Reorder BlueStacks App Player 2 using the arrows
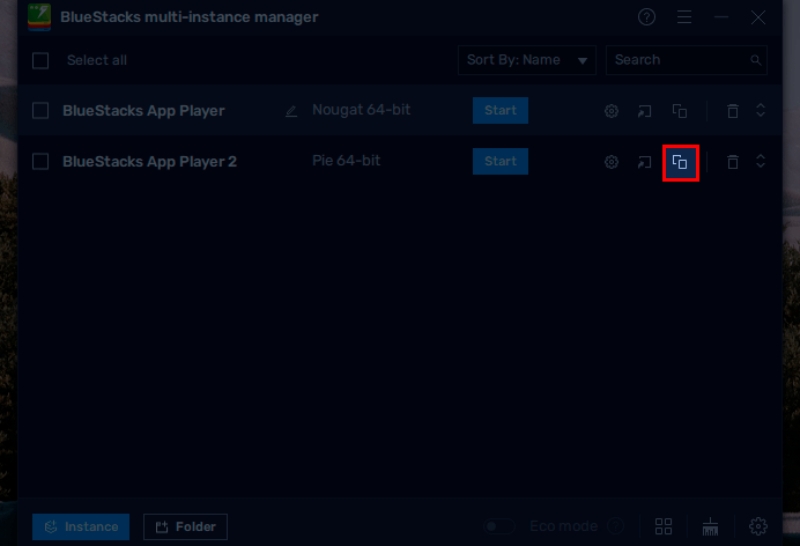 pos(760,161)
